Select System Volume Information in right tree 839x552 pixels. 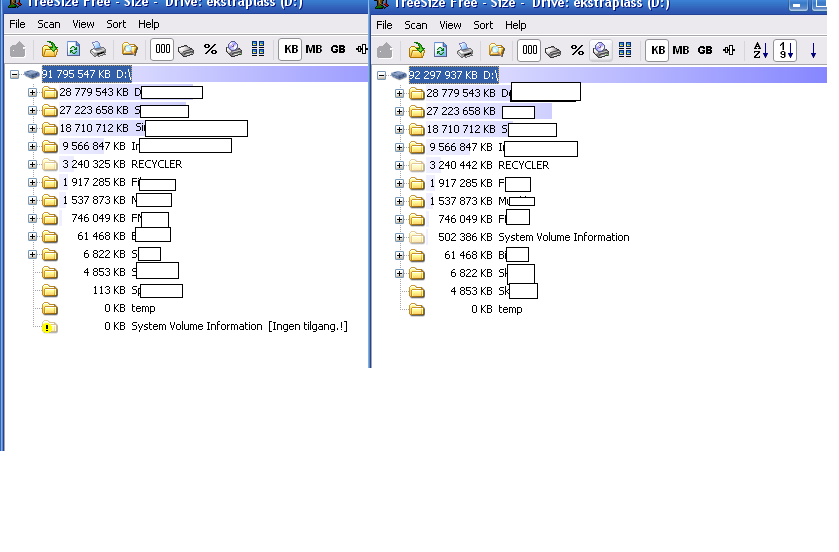pos(563,237)
